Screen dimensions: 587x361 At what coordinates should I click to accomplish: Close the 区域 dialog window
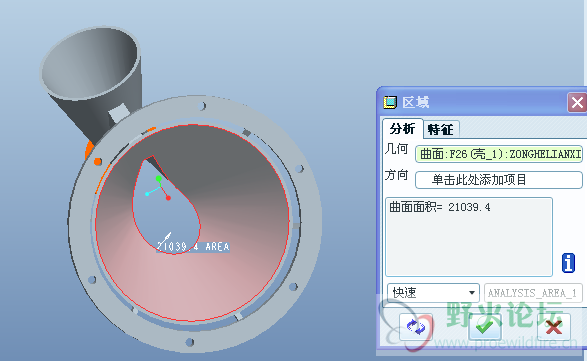tap(577, 102)
